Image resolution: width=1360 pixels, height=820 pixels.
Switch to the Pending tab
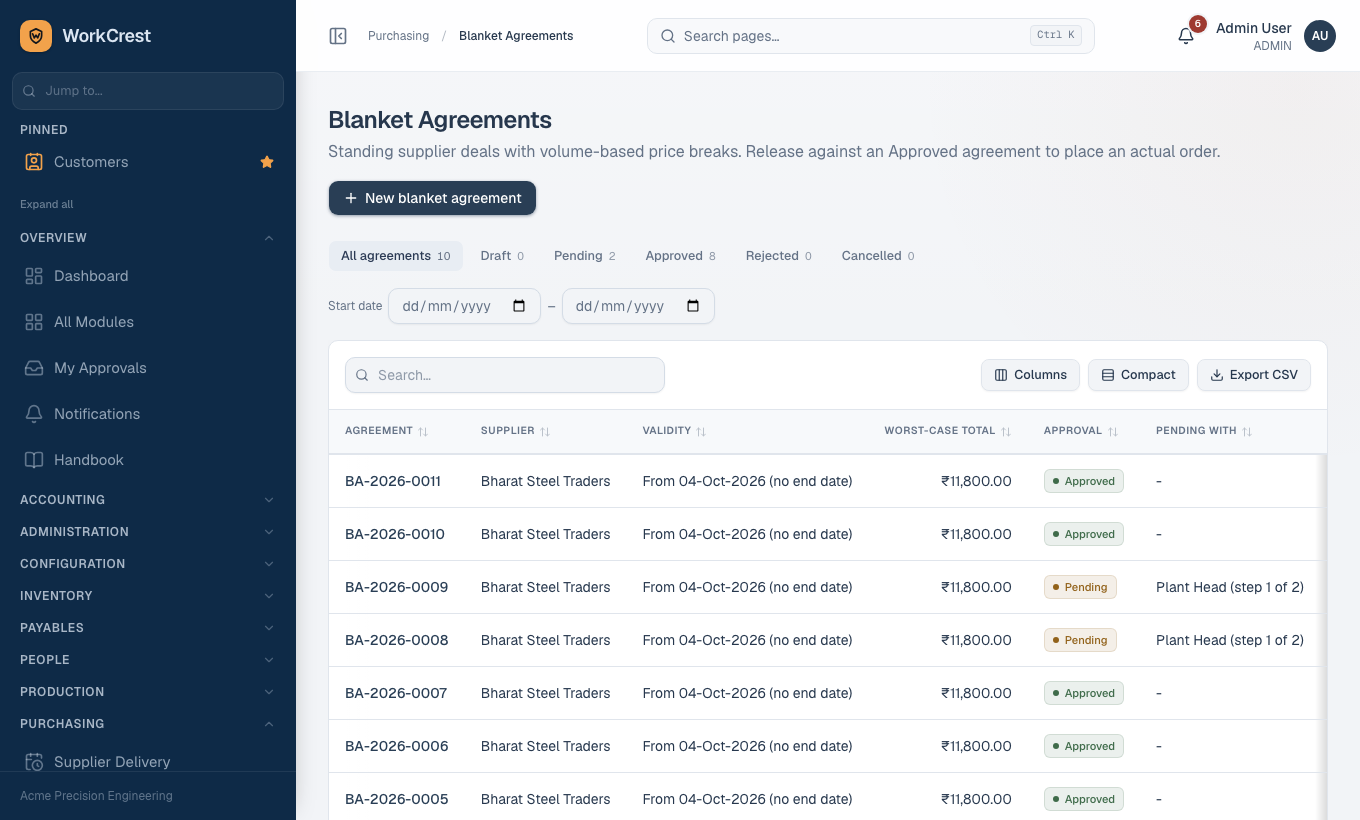pyautogui.click(x=585, y=256)
